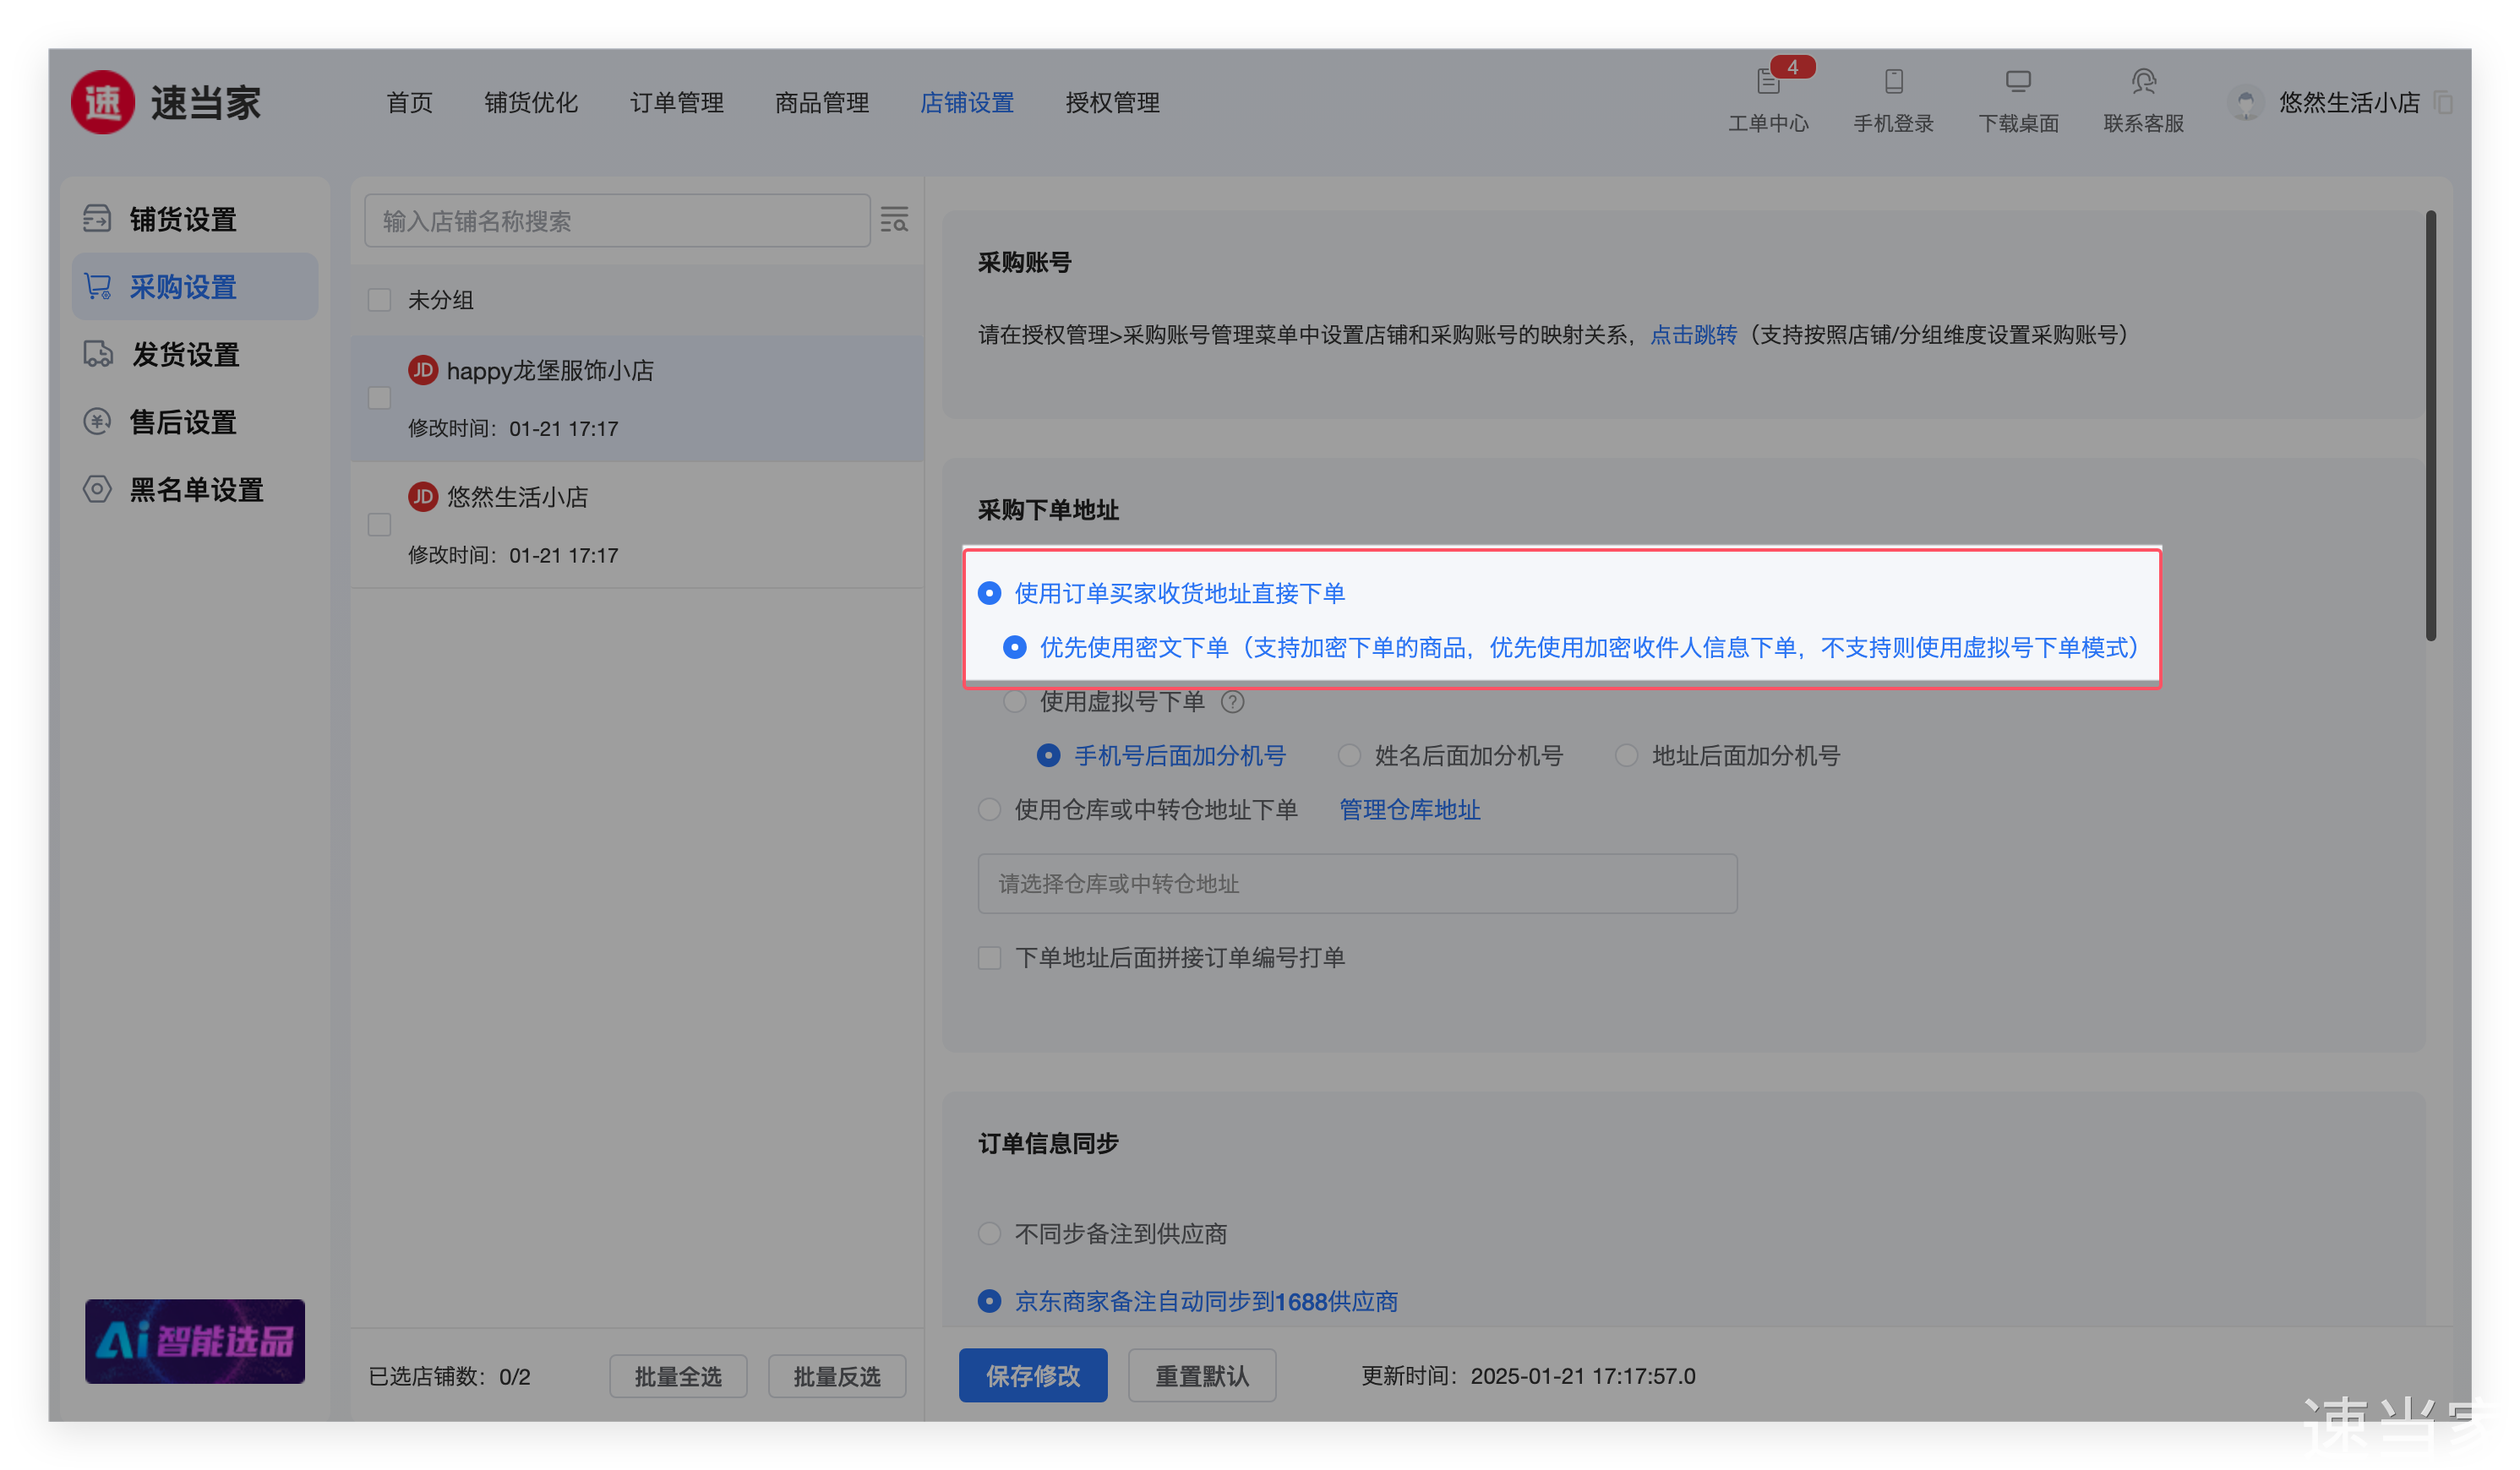Switch to 授权管理 in the top navigation

point(1111,103)
